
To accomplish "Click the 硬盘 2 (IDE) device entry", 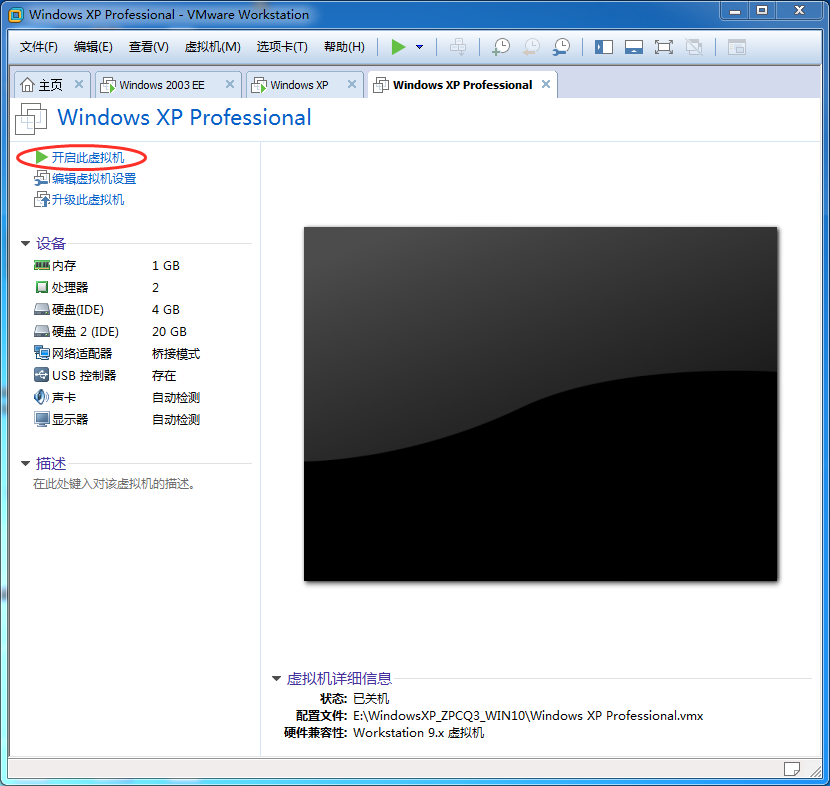I will (85, 332).
